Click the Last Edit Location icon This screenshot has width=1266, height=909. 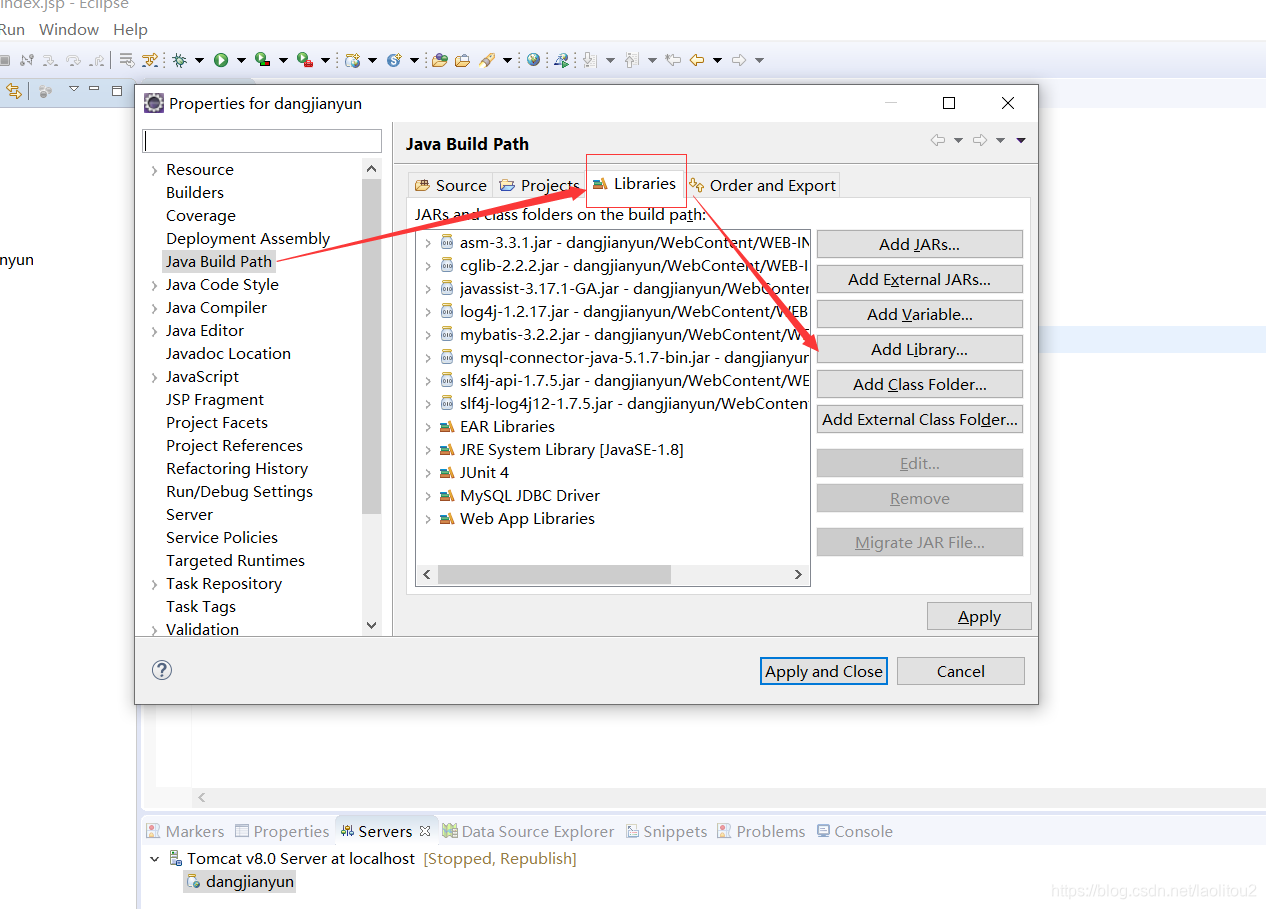pos(673,60)
